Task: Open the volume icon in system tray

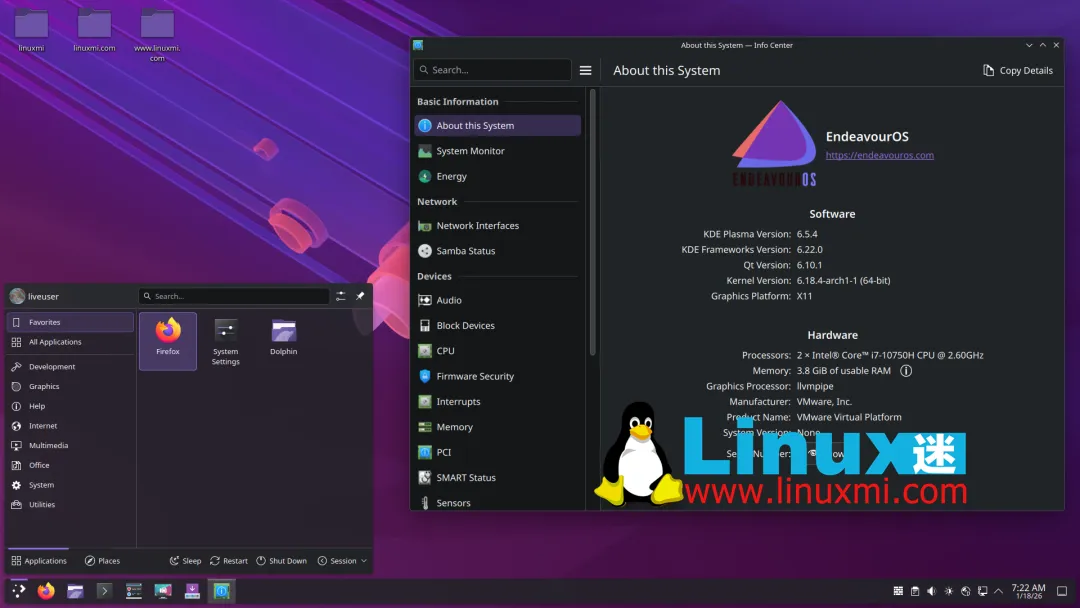Action: point(931,591)
